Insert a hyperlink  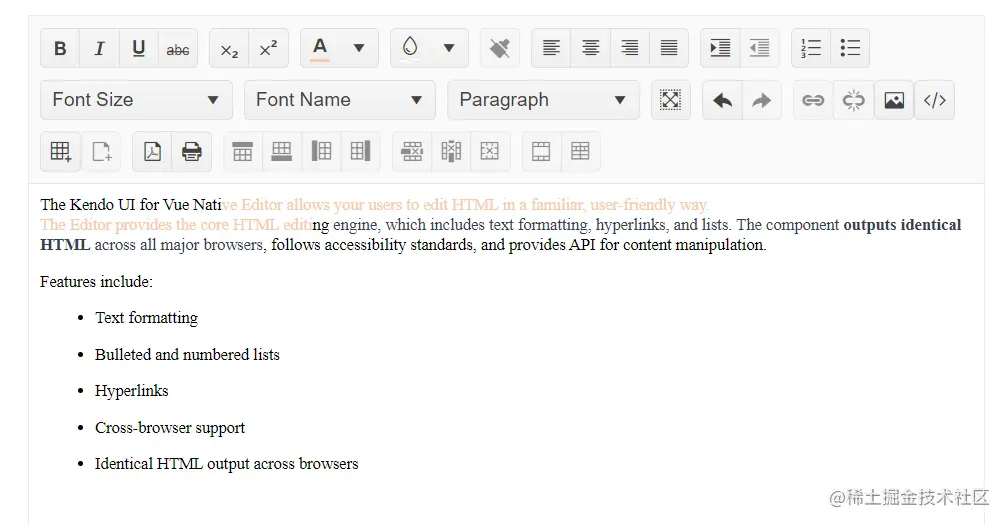point(813,100)
